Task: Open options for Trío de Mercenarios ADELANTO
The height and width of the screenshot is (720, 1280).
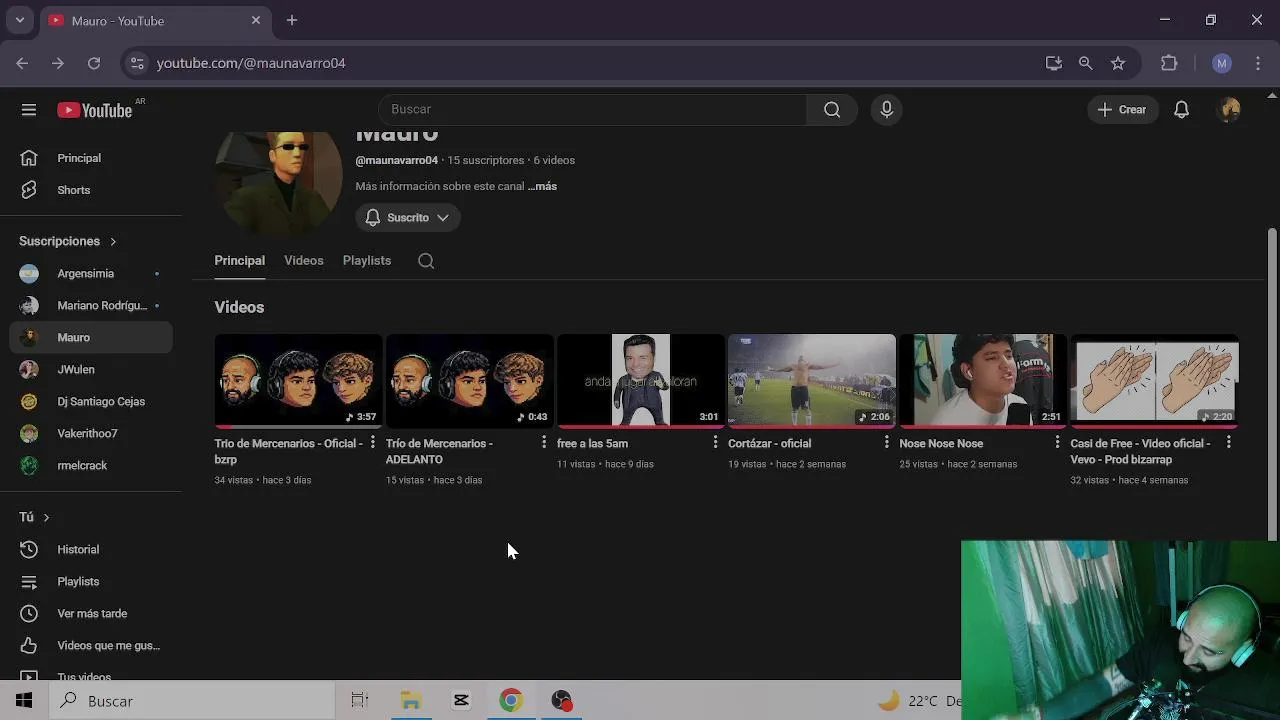Action: click(544, 442)
